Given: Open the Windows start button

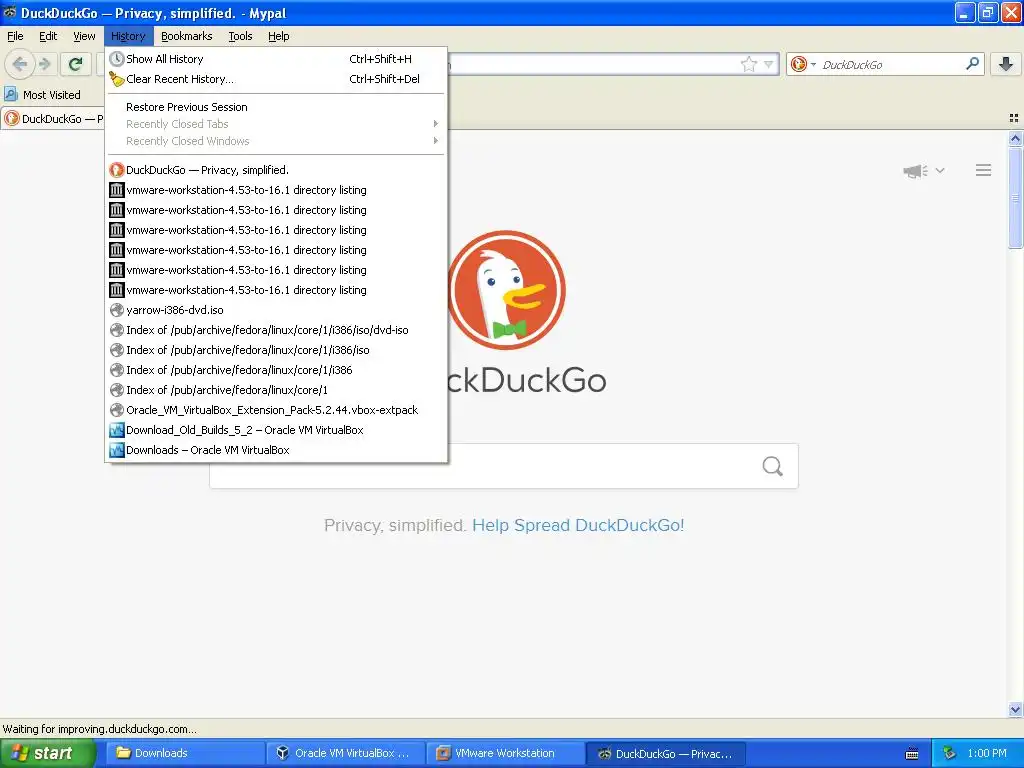Looking at the screenshot, I should coord(47,753).
